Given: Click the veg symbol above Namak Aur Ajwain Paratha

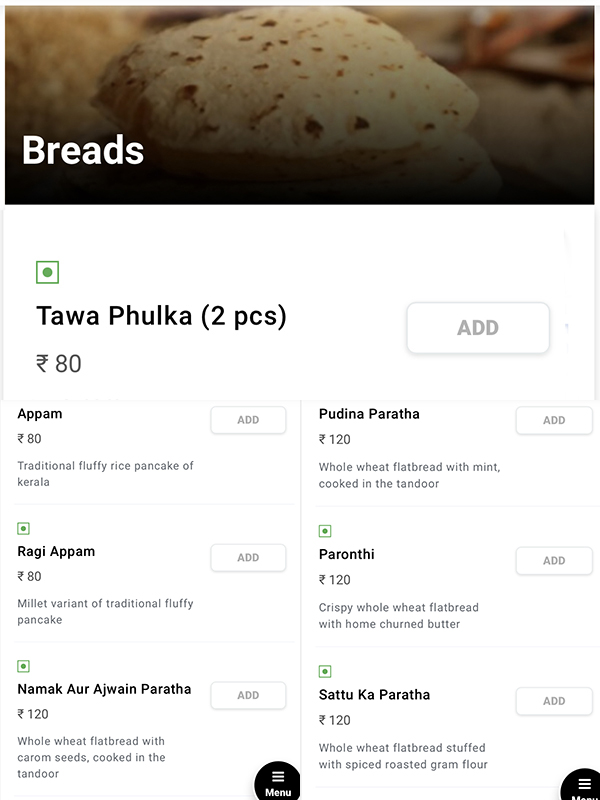Looking at the screenshot, I should tap(24, 666).
